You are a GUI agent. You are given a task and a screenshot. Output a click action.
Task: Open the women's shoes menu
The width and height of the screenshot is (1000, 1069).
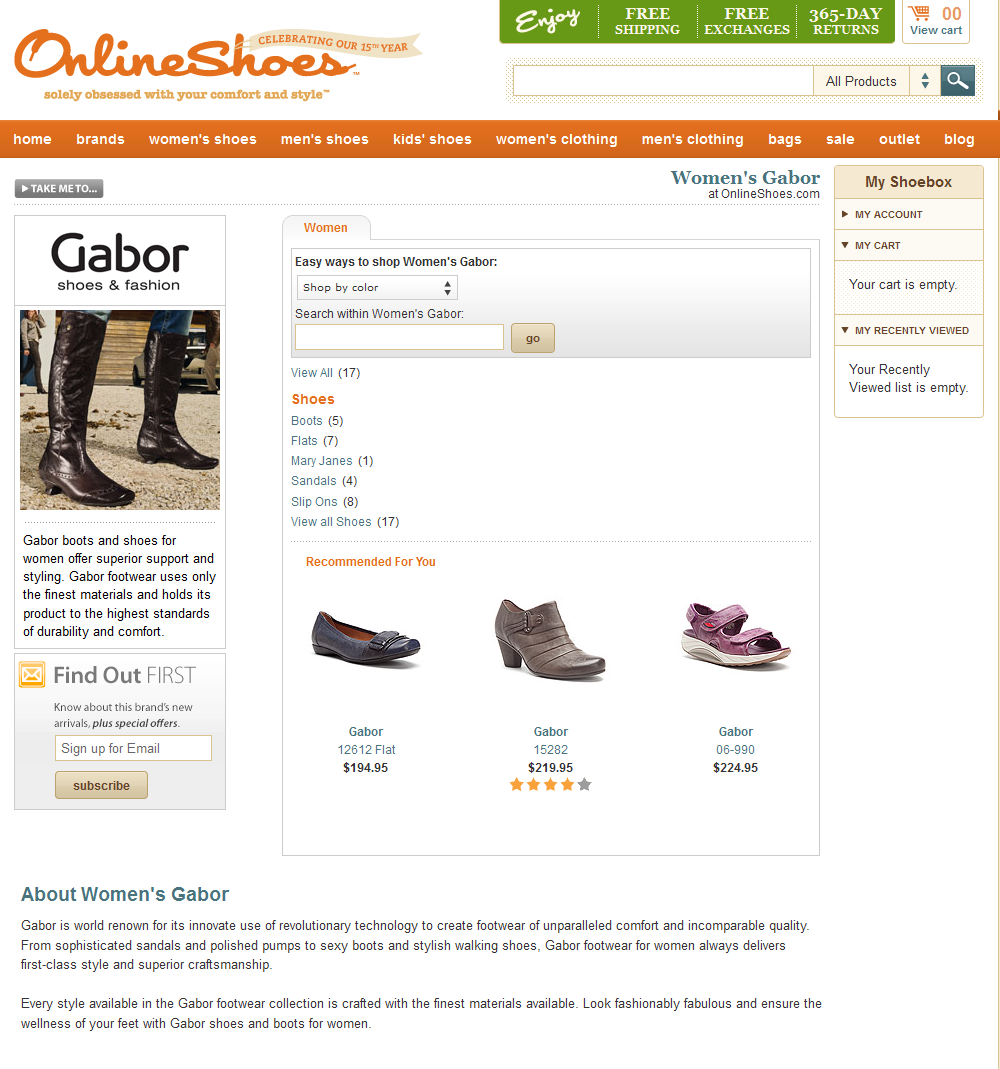(x=202, y=139)
